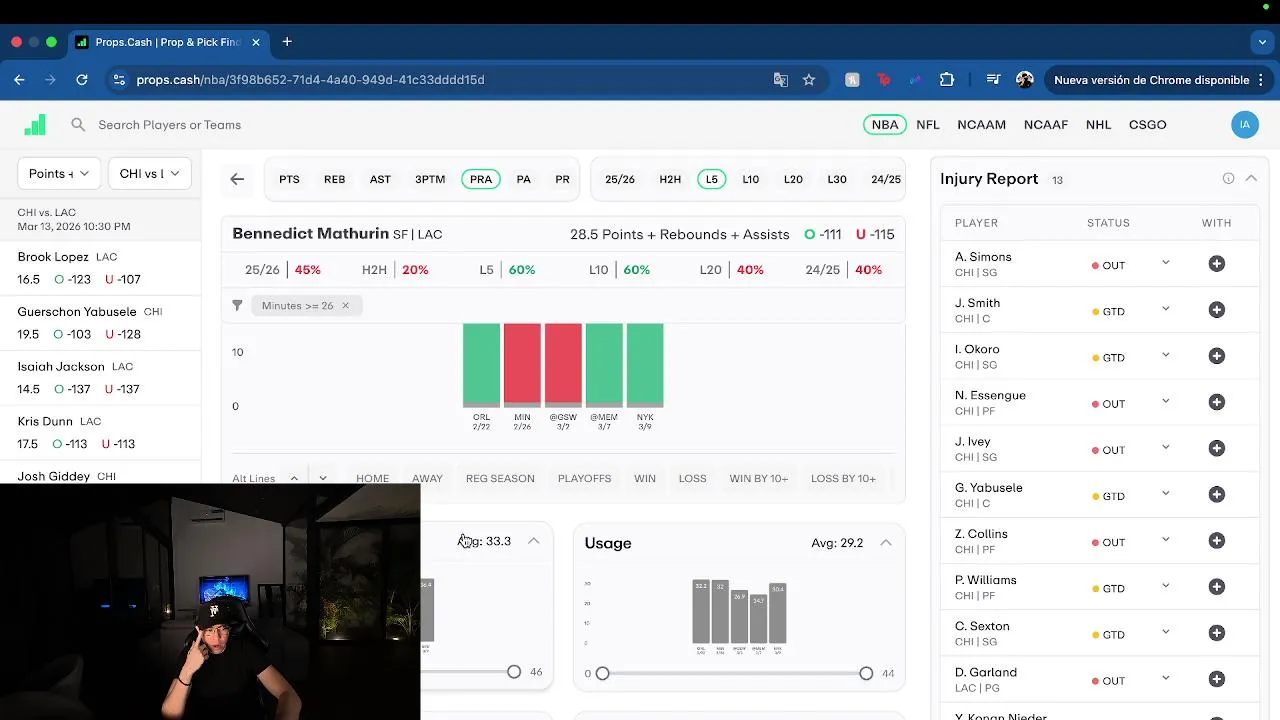Add I. Okoro to With filter
The width and height of the screenshot is (1280, 720).
point(1217,356)
